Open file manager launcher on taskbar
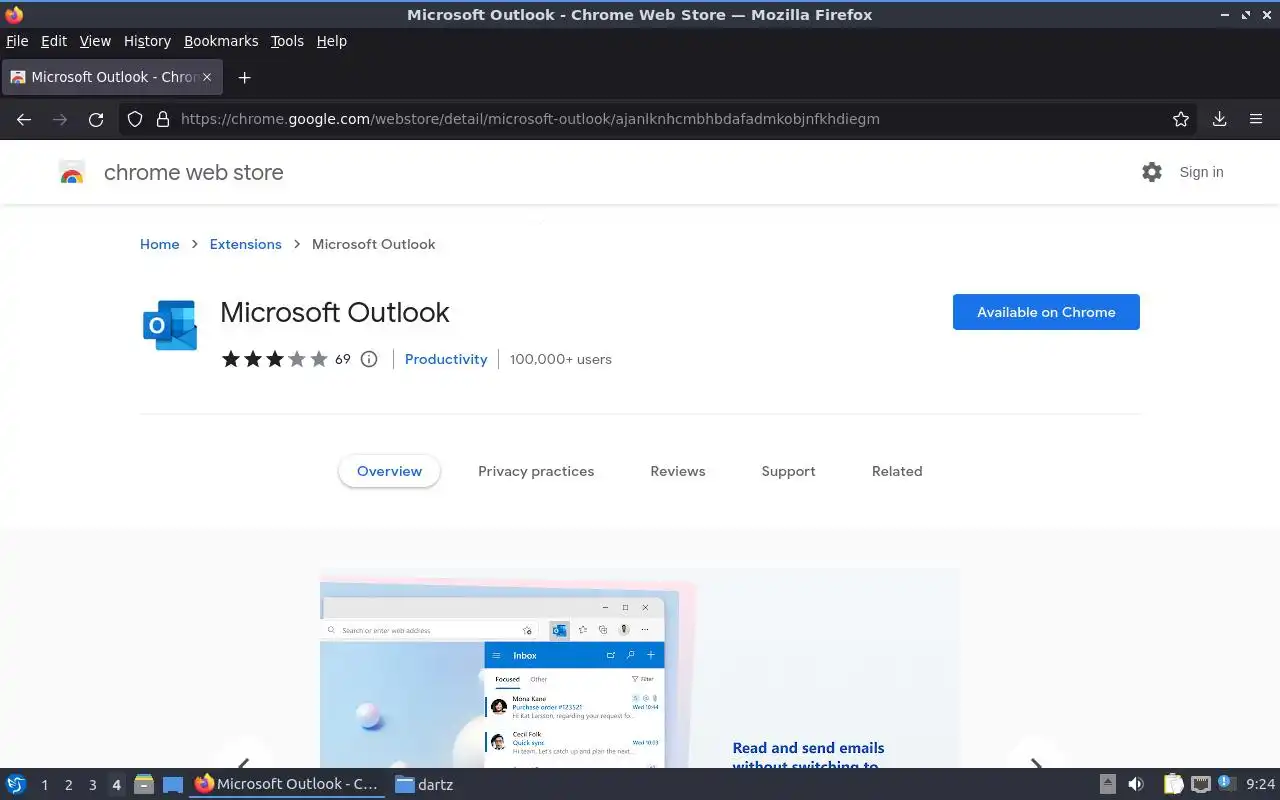Viewport: 1280px width, 800px height. (144, 784)
